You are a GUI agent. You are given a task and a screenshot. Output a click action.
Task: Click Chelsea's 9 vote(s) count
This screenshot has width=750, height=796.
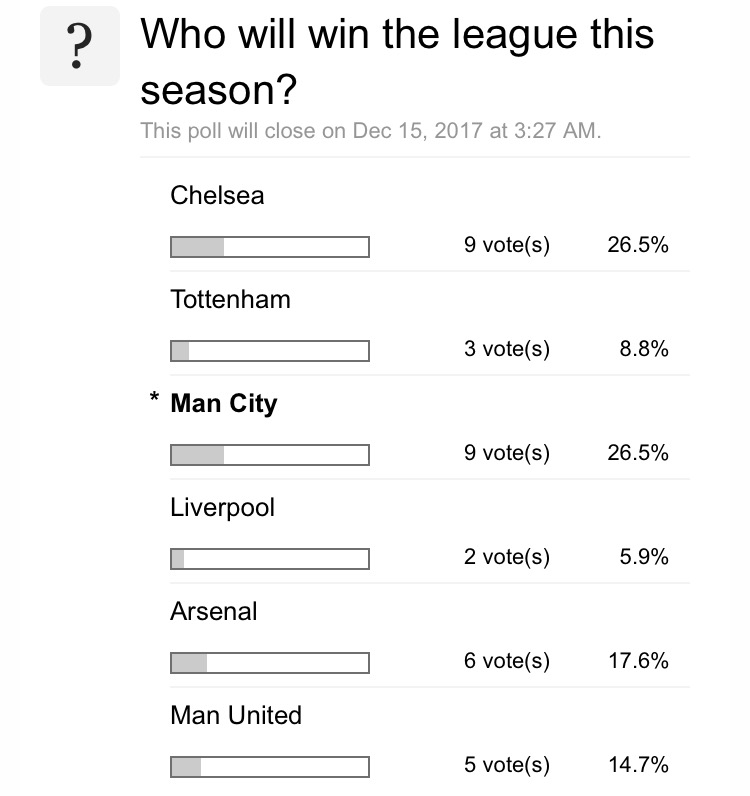(507, 245)
